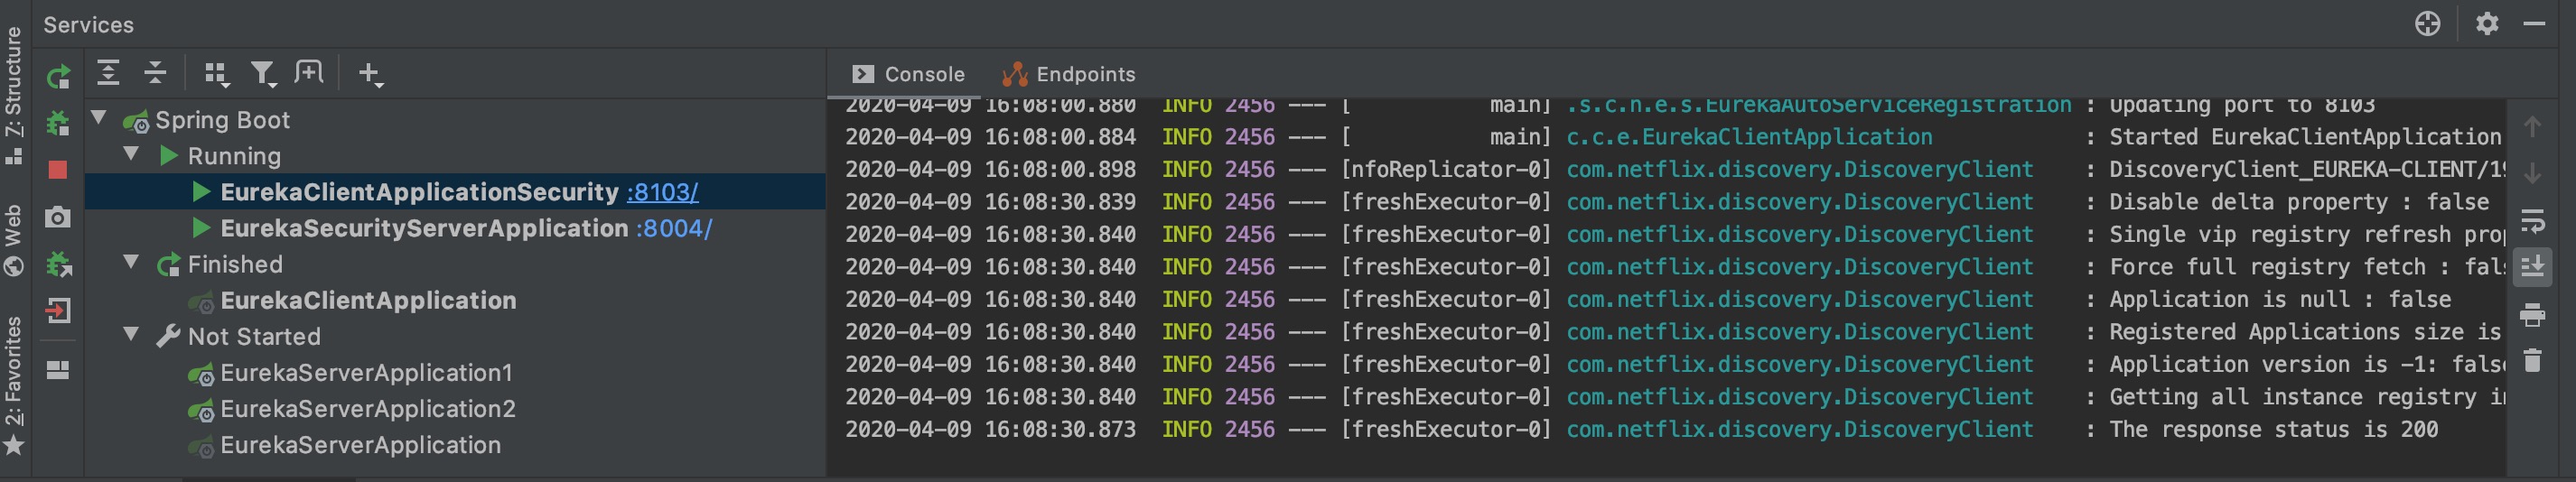Open the Add Service plus dropdown
Viewport: 2576px width, 482px height.
370,74
